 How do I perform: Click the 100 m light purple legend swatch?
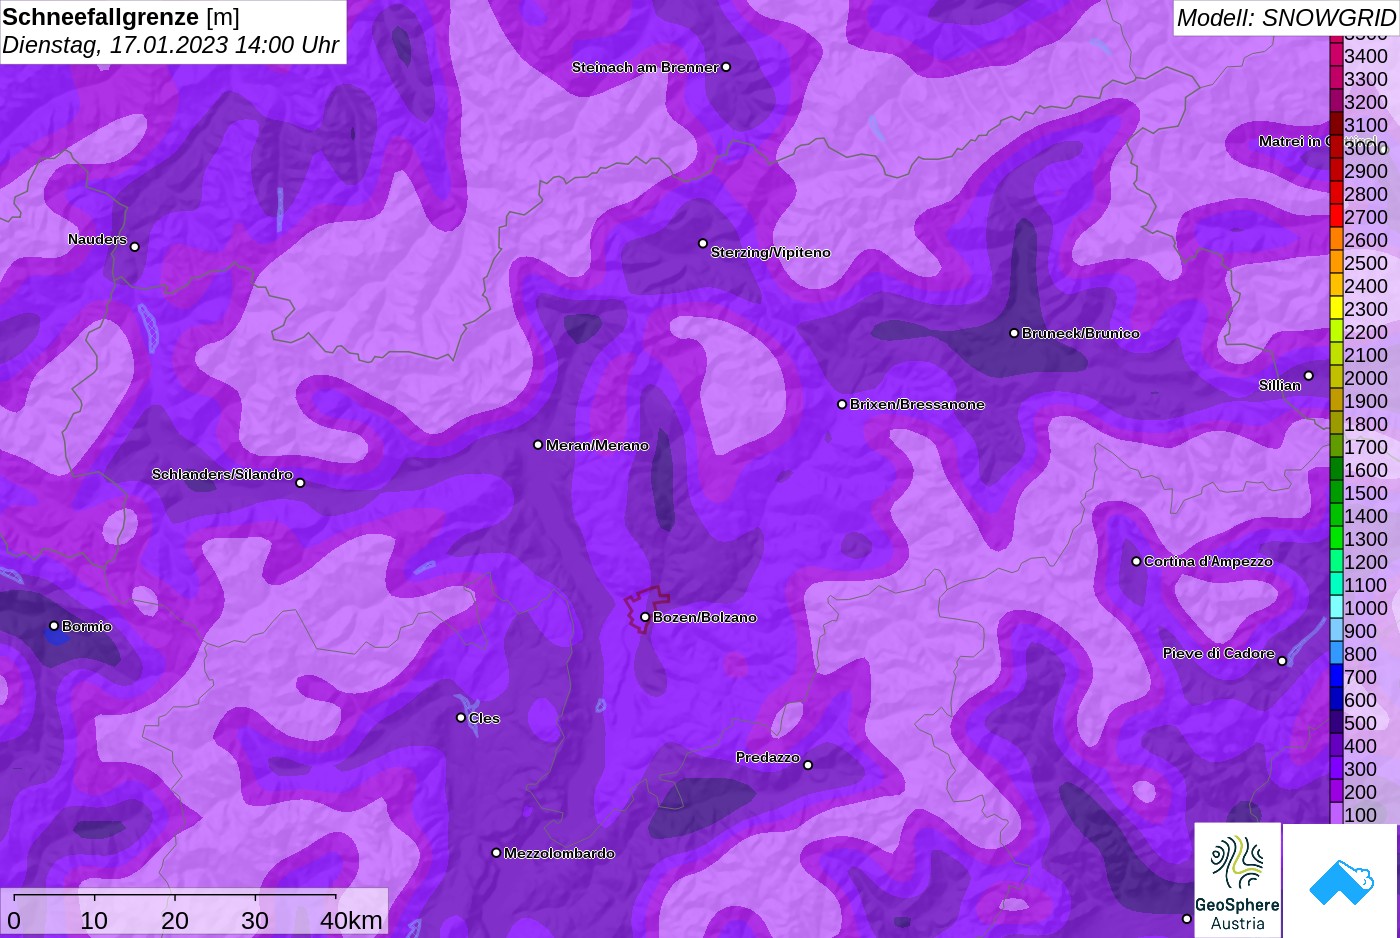click(1336, 813)
